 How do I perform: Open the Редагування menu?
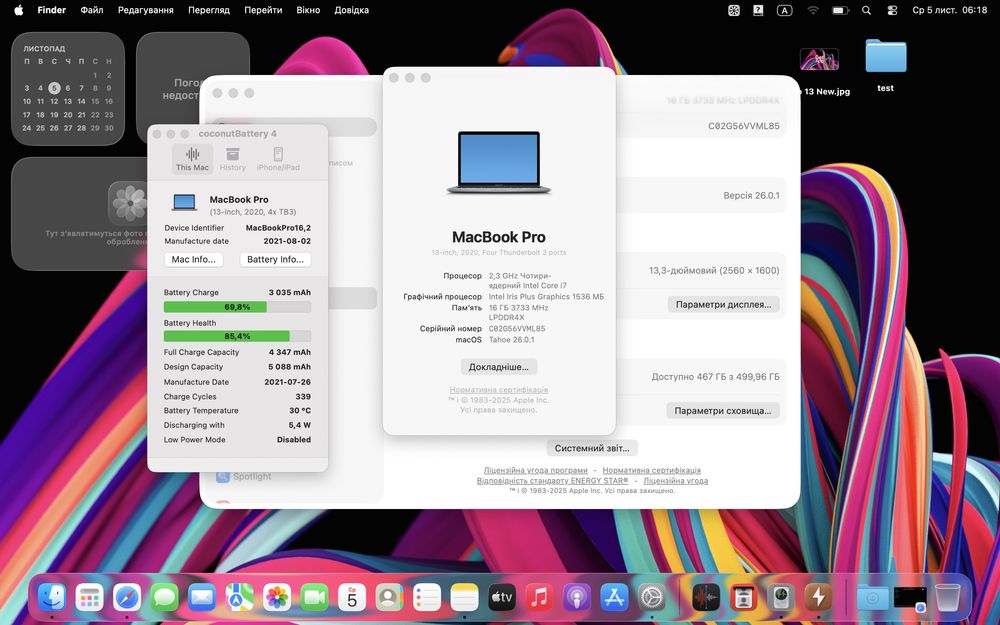[x=145, y=10]
